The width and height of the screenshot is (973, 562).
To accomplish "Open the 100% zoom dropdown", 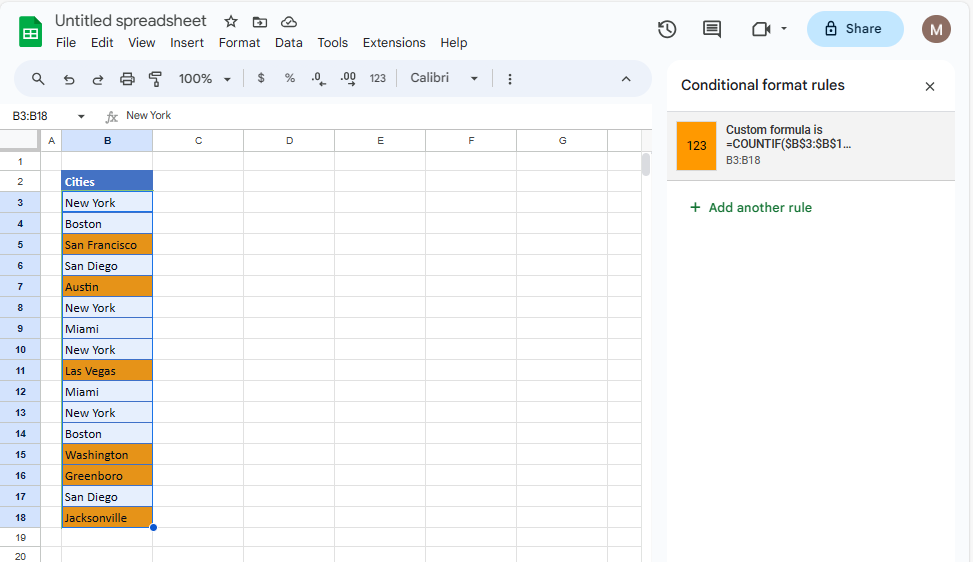I will coord(205,79).
